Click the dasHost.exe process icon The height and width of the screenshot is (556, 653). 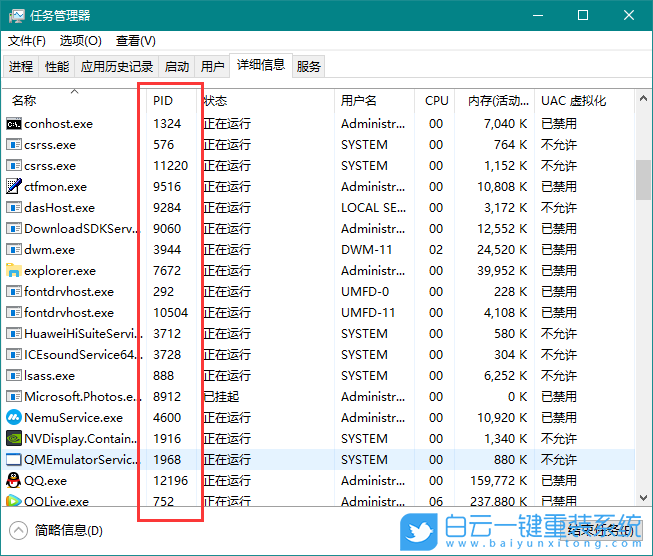[x=14, y=207]
